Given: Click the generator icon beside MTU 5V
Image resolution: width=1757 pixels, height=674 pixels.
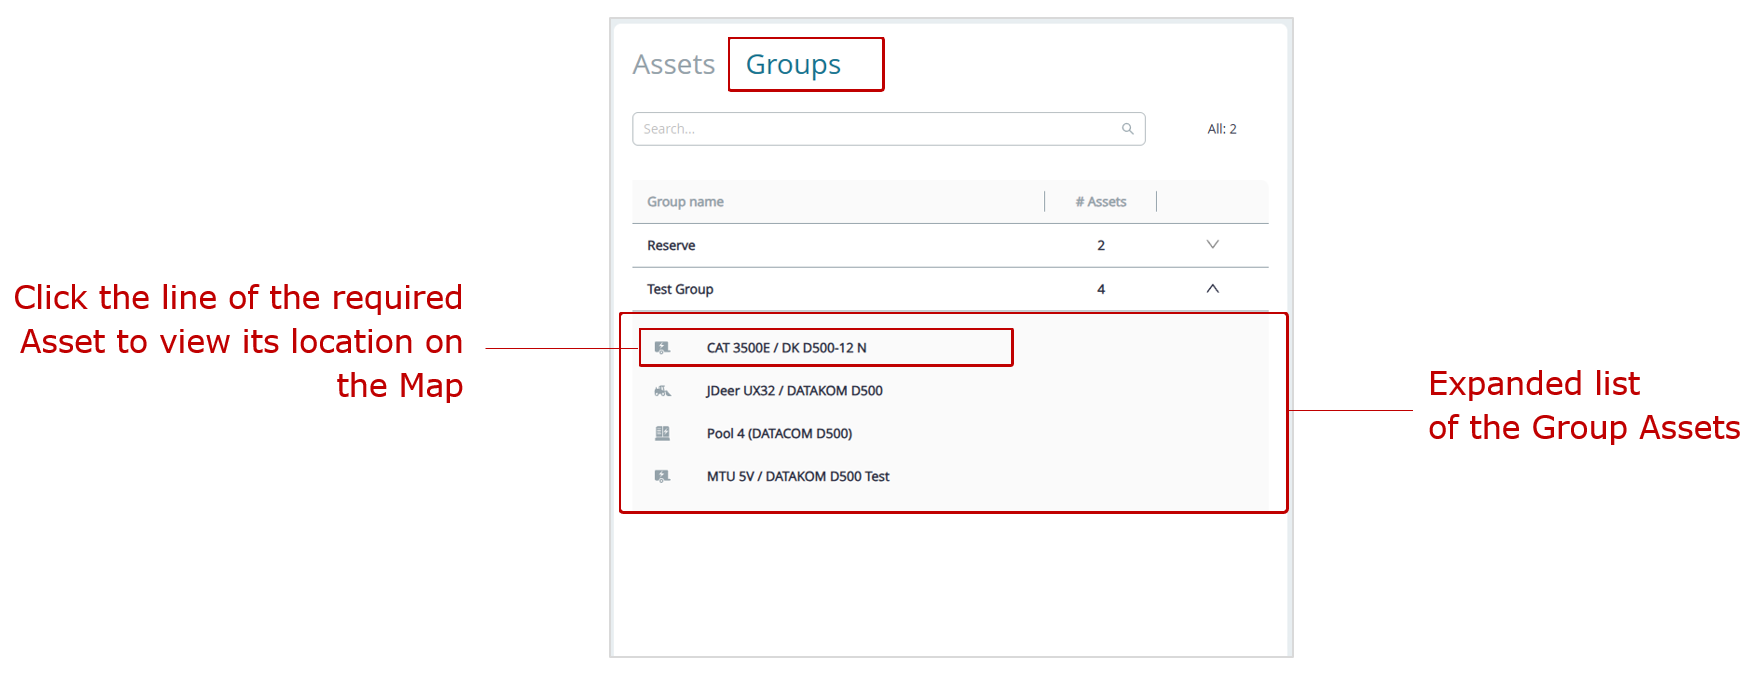Looking at the screenshot, I should tap(662, 477).
